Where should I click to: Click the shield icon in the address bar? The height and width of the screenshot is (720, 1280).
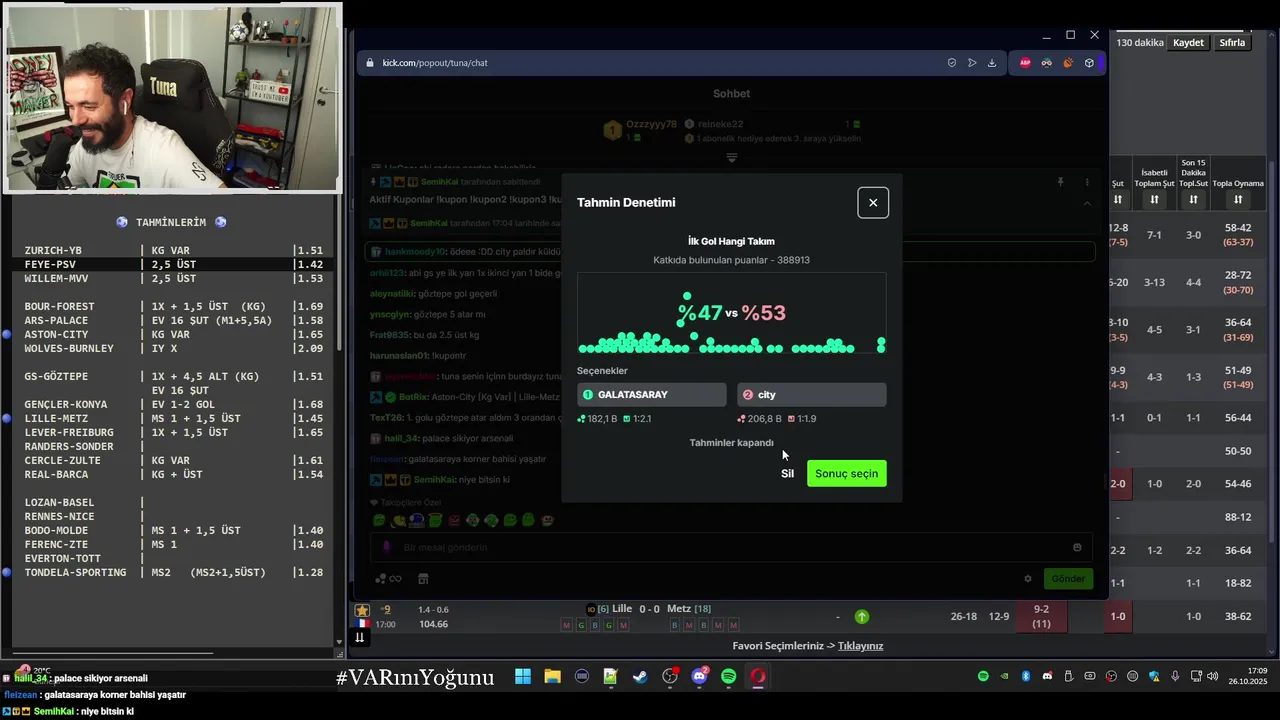(951, 63)
